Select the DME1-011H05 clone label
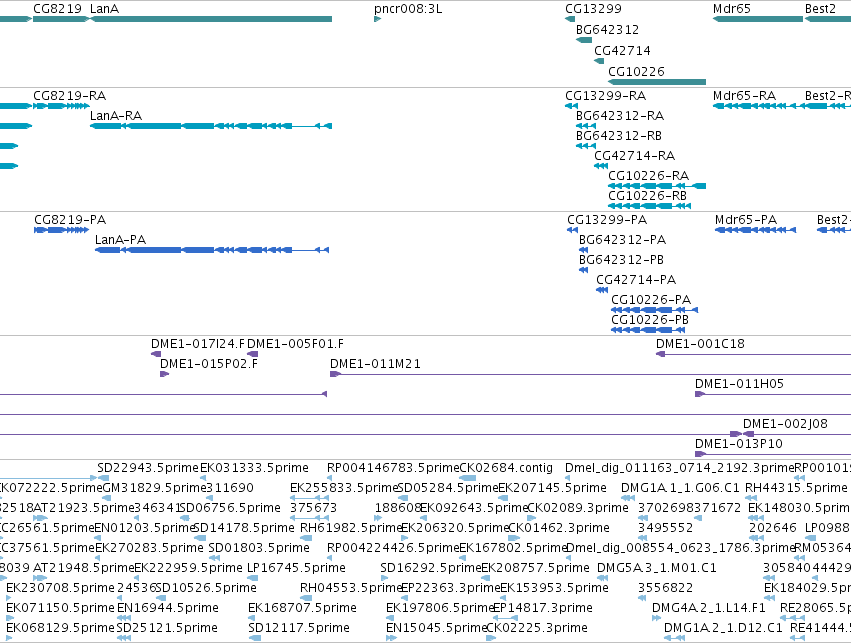The image size is (851, 643). 740,384
